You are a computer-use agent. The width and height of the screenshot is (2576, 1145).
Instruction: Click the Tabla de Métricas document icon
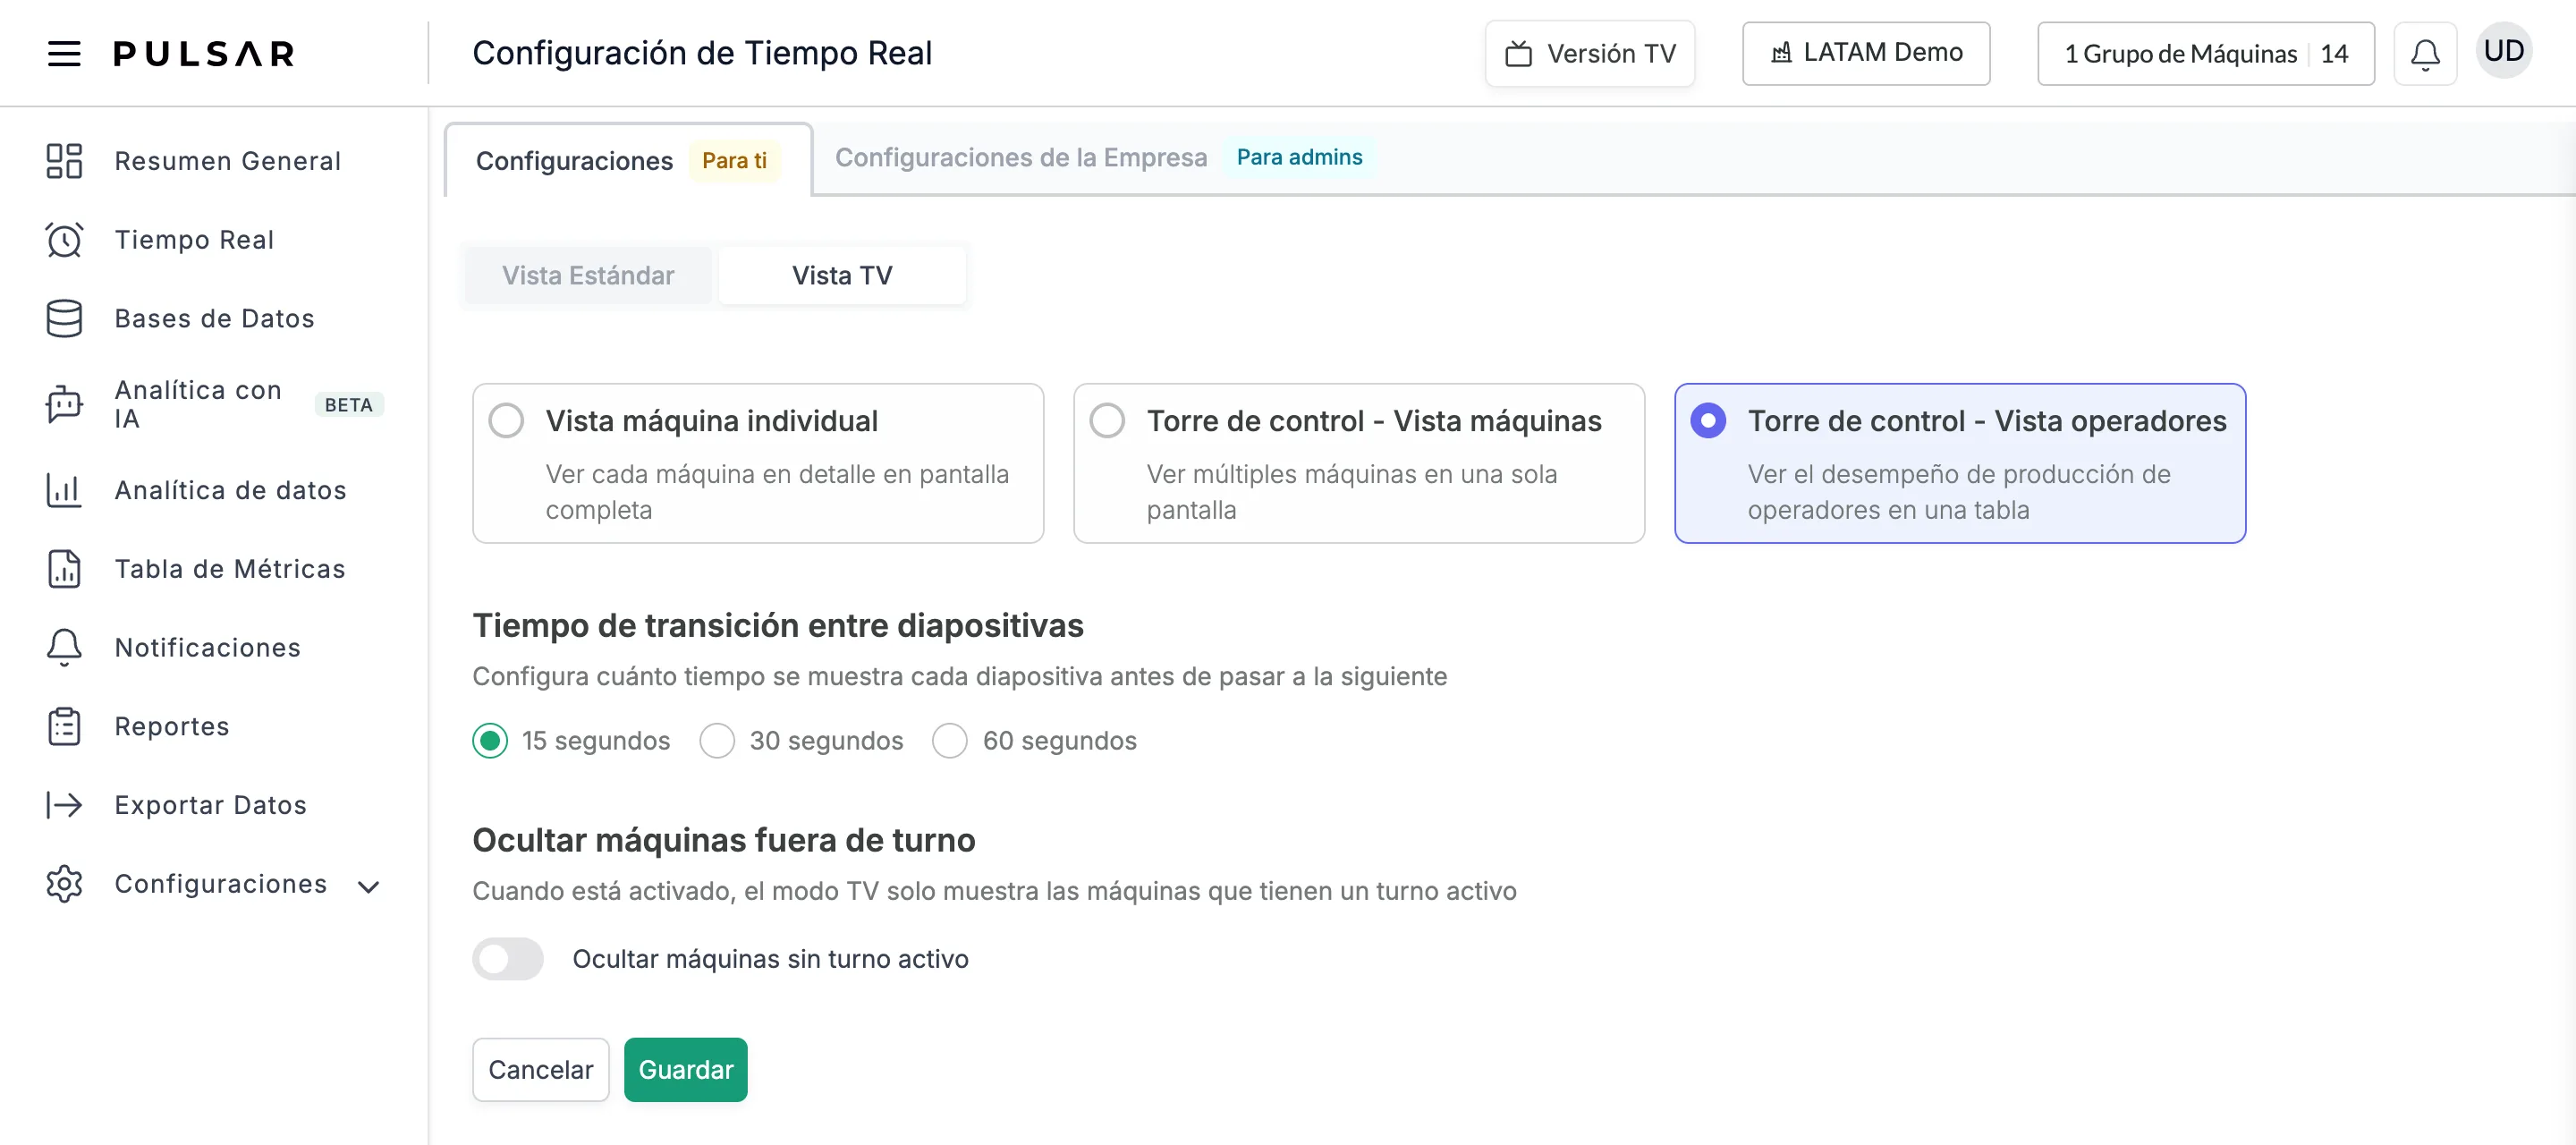tap(64, 569)
